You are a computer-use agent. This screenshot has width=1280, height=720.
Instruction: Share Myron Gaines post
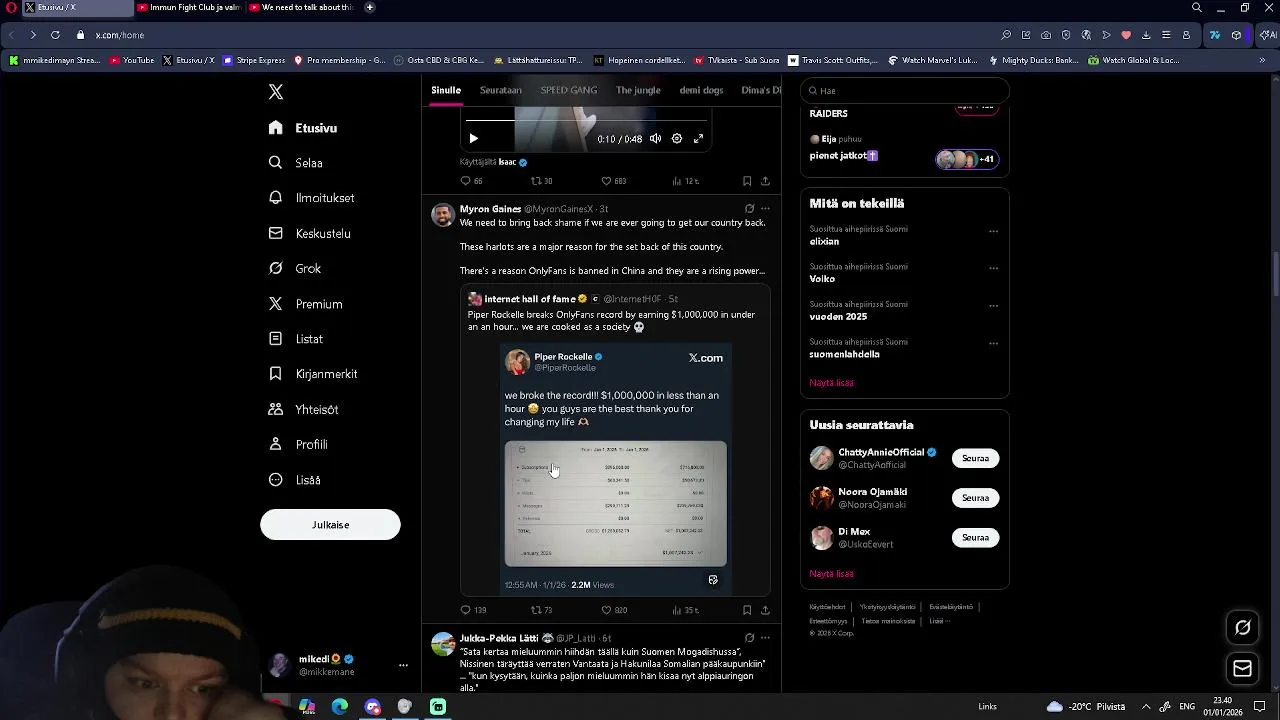pyautogui.click(x=765, y=610)
